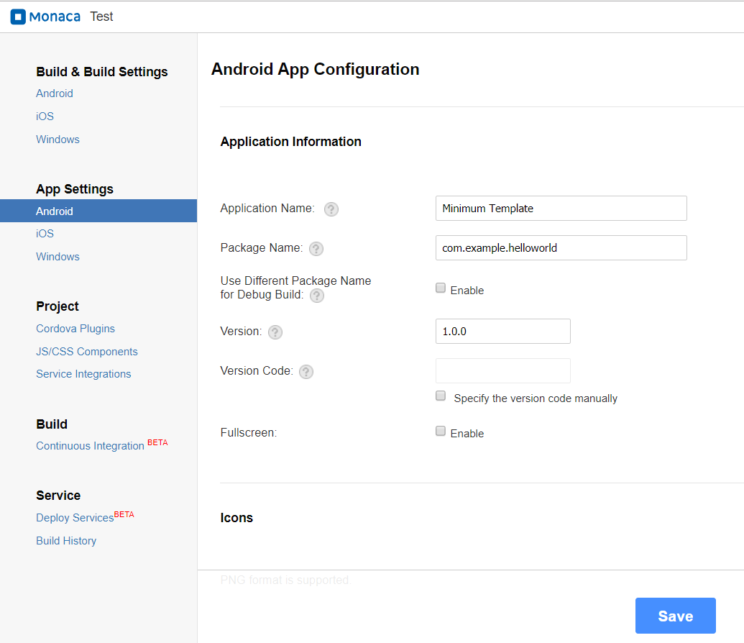Enable the Fullscreen checkbox
Image resolution: width=744 pixels, height=643 pixels.
(x=440, y=431)
